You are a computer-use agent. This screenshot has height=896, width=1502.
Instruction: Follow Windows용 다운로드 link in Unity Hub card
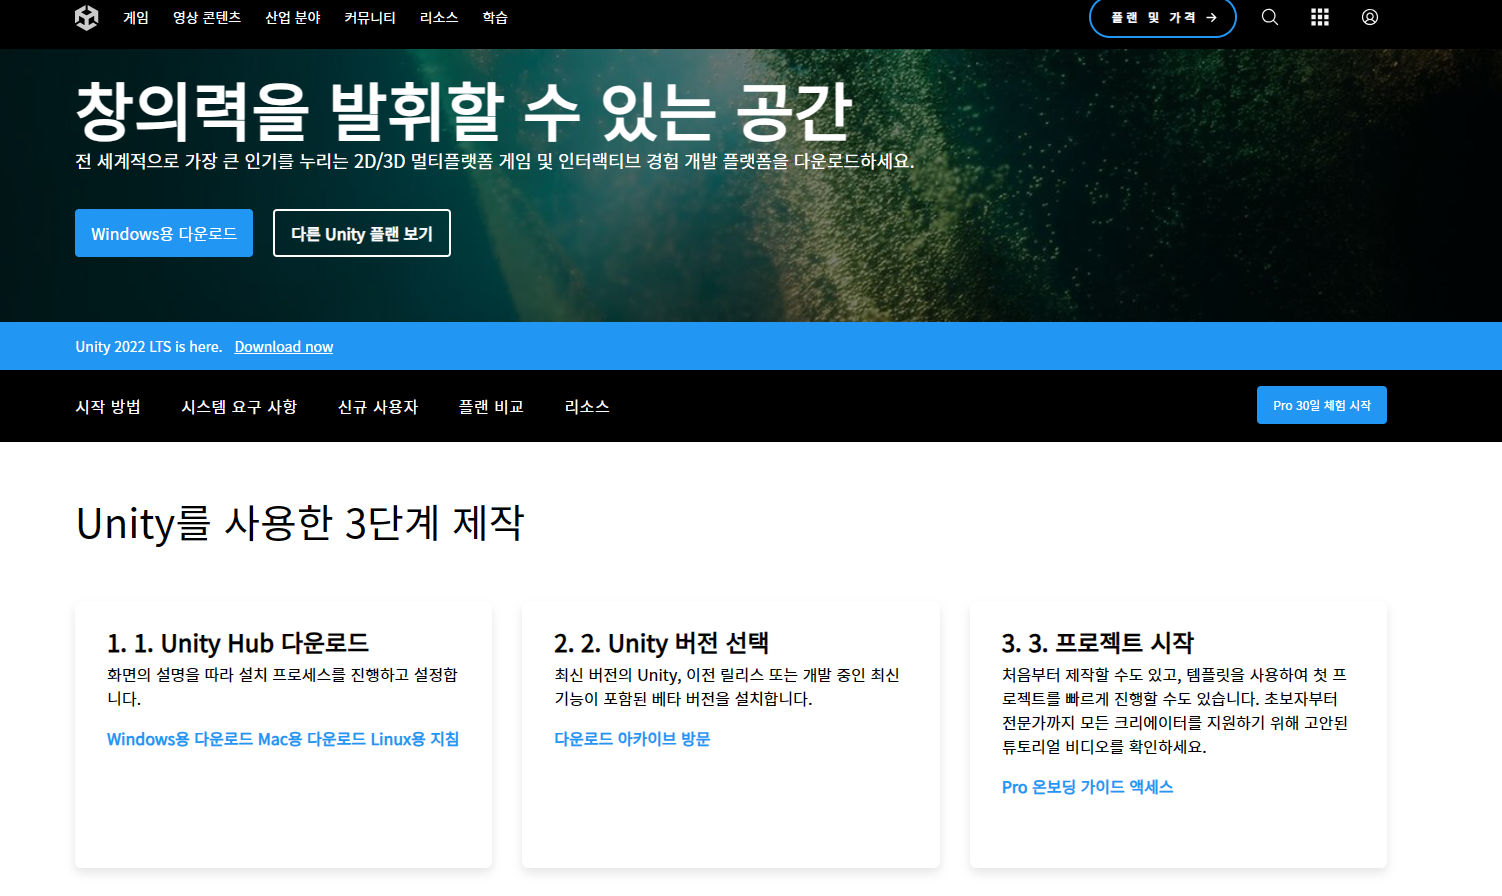tap(180, 739)
